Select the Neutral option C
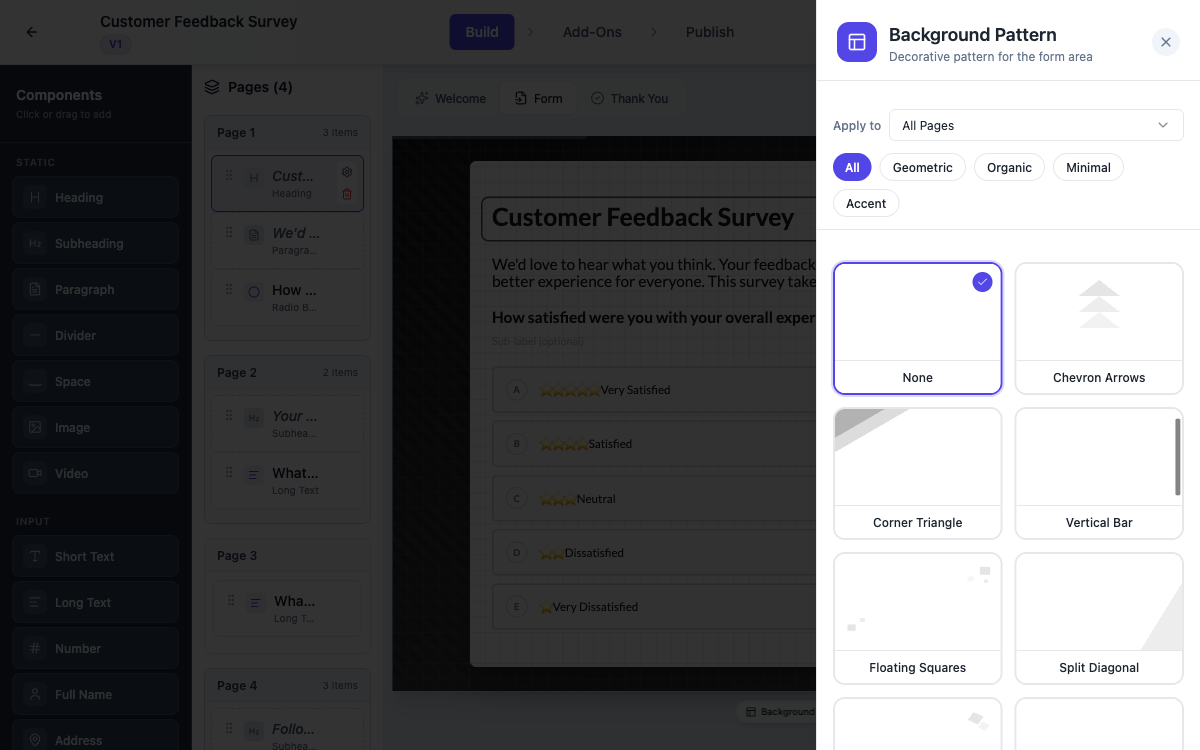1200x750 pixels. 655,498
